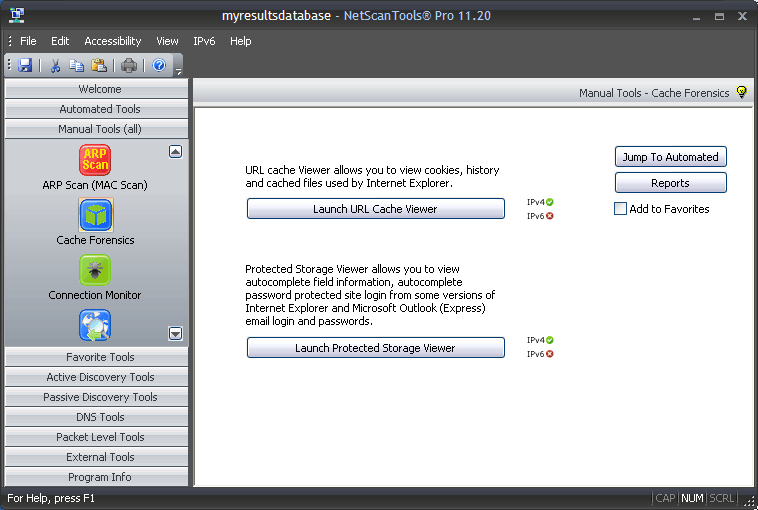Expand the Active Discovery Tools group
The width and height of the screenshot is (758, 510).
tap(97, 377)
